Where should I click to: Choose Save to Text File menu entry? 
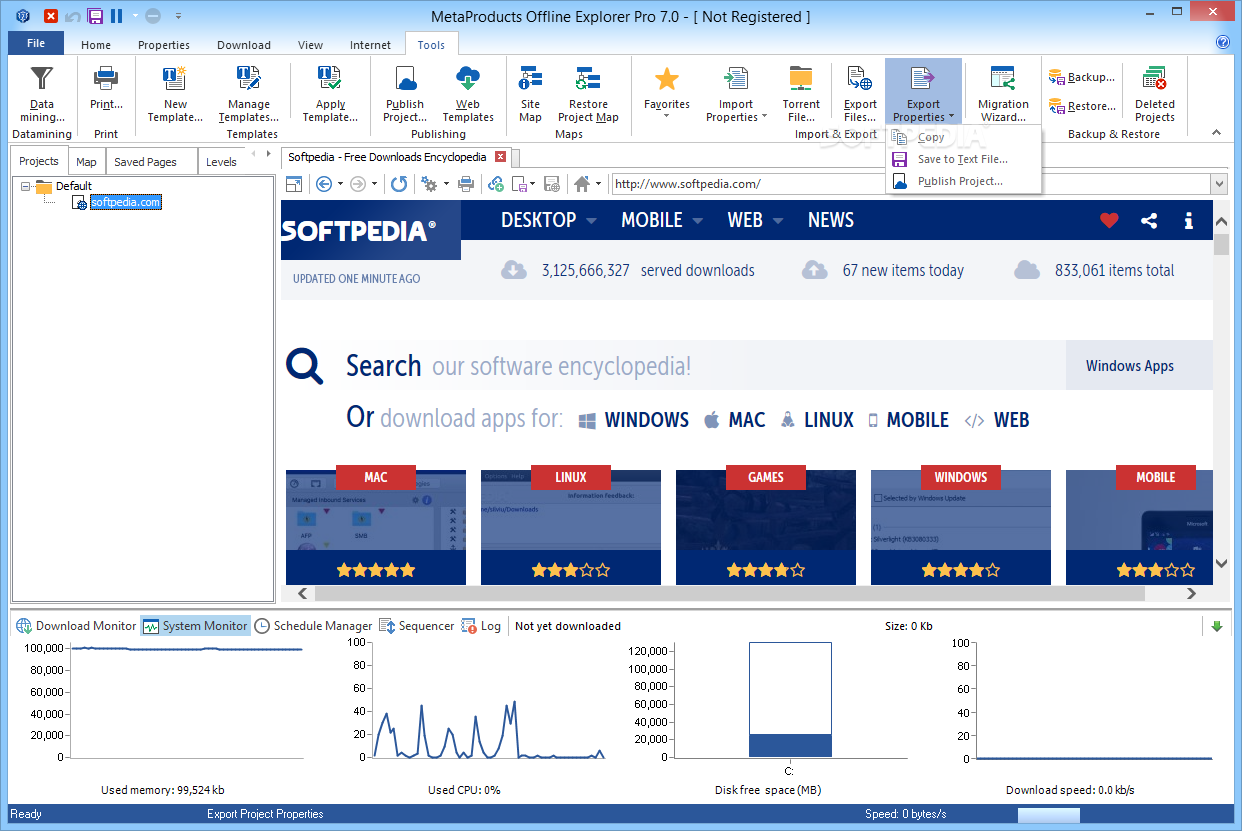pos(963,159)
